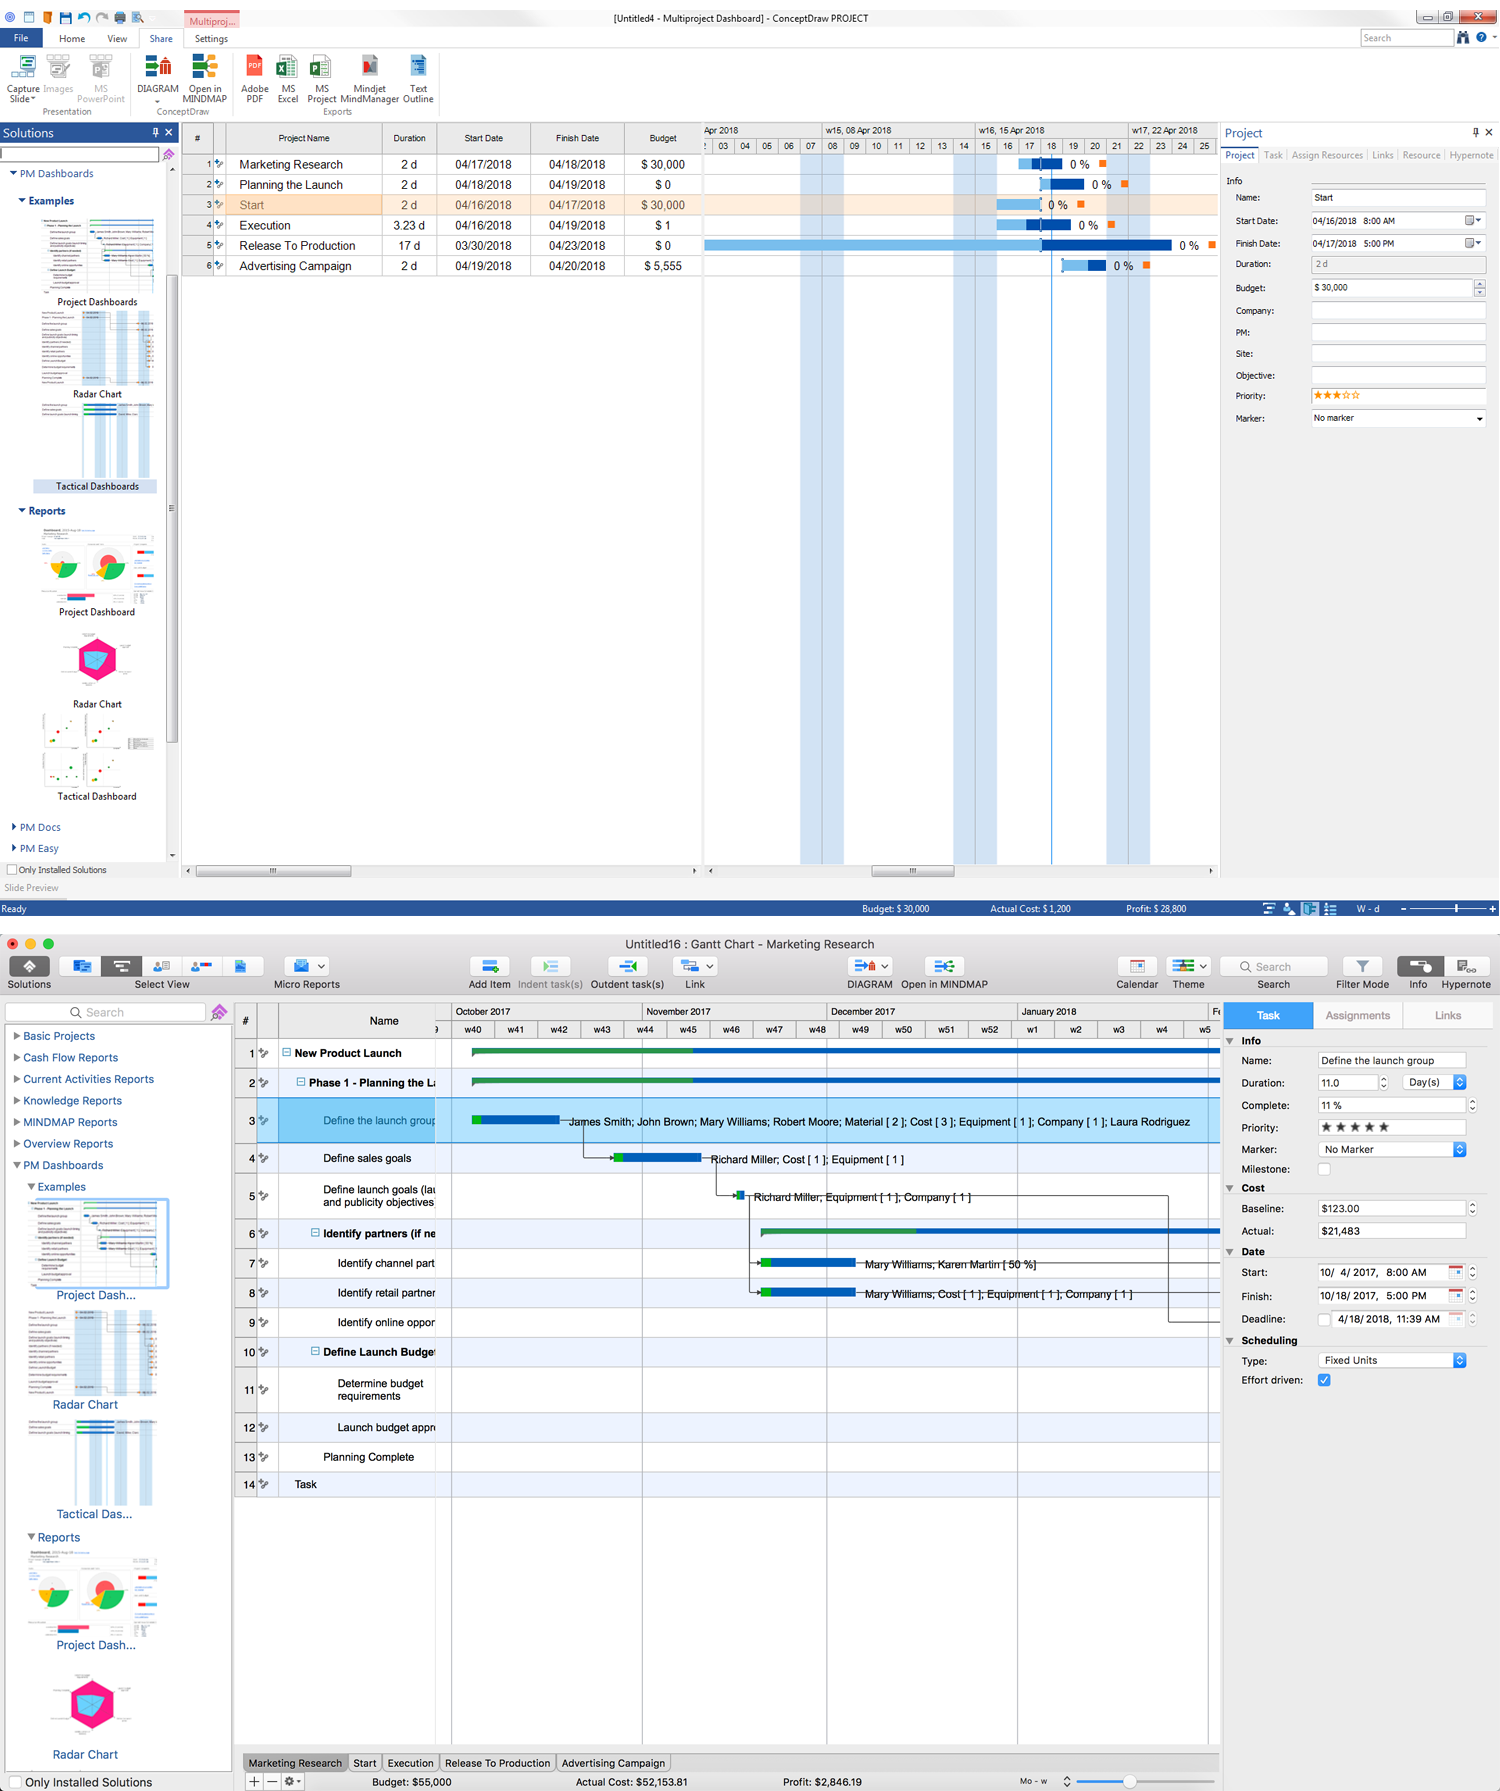Click Indent task(s) icon
This screenshot has width=1500, height=1791.
tap(550, 966)
